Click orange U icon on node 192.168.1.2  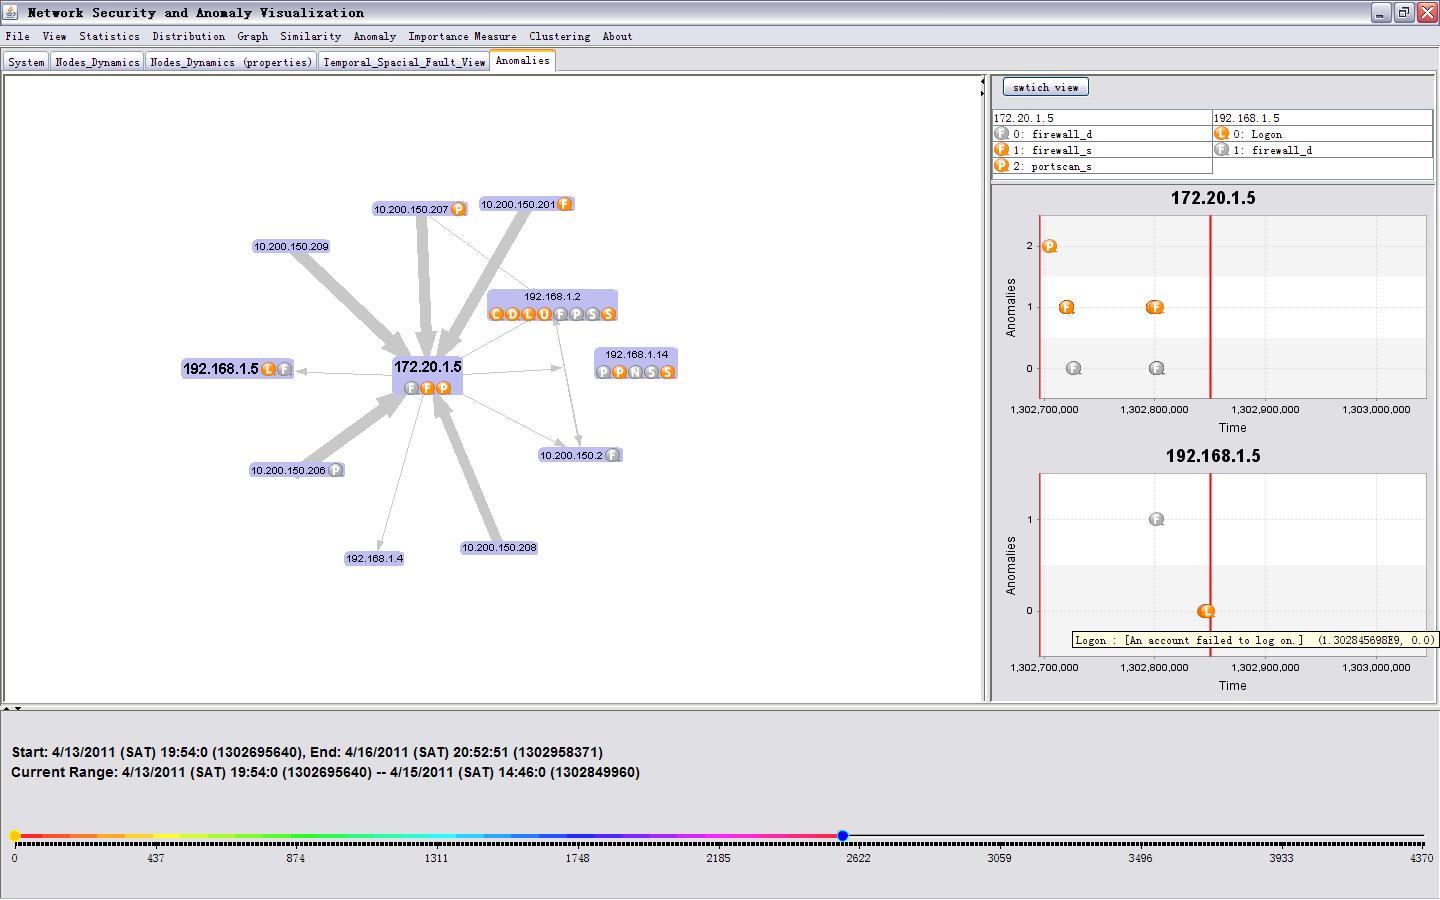[544, 314]
